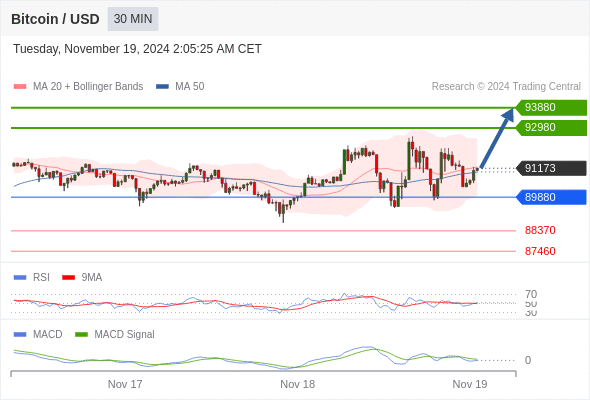This screenshot has height=400, width=590.
Task: Click the pink MA 20 legend swatch
Action: [x=20, y=87]
